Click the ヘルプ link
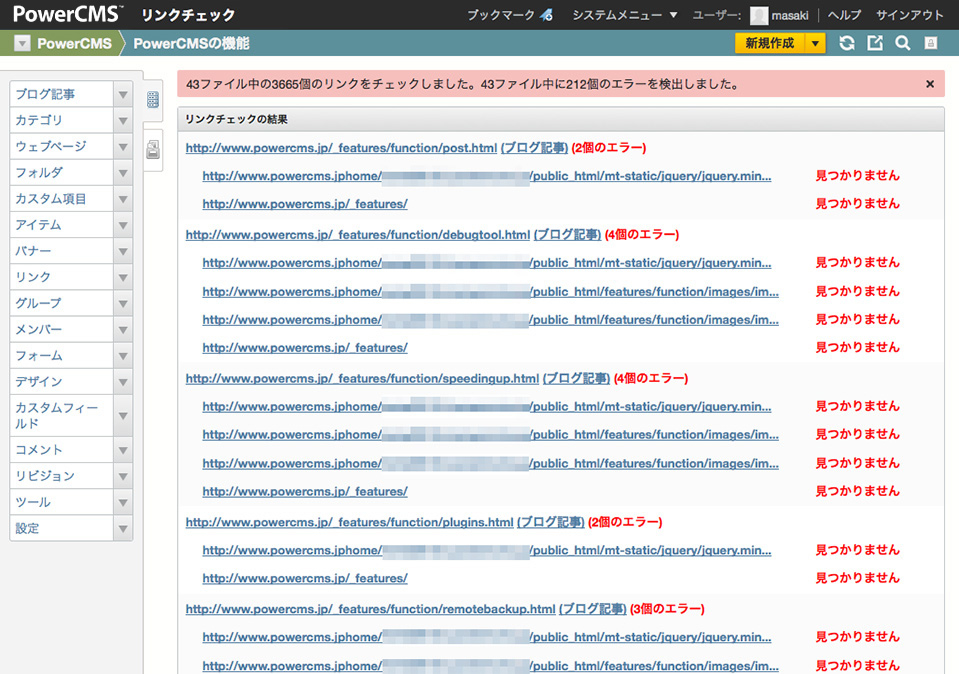The width and height of the screenshot is (959, 674). point(845,15)
